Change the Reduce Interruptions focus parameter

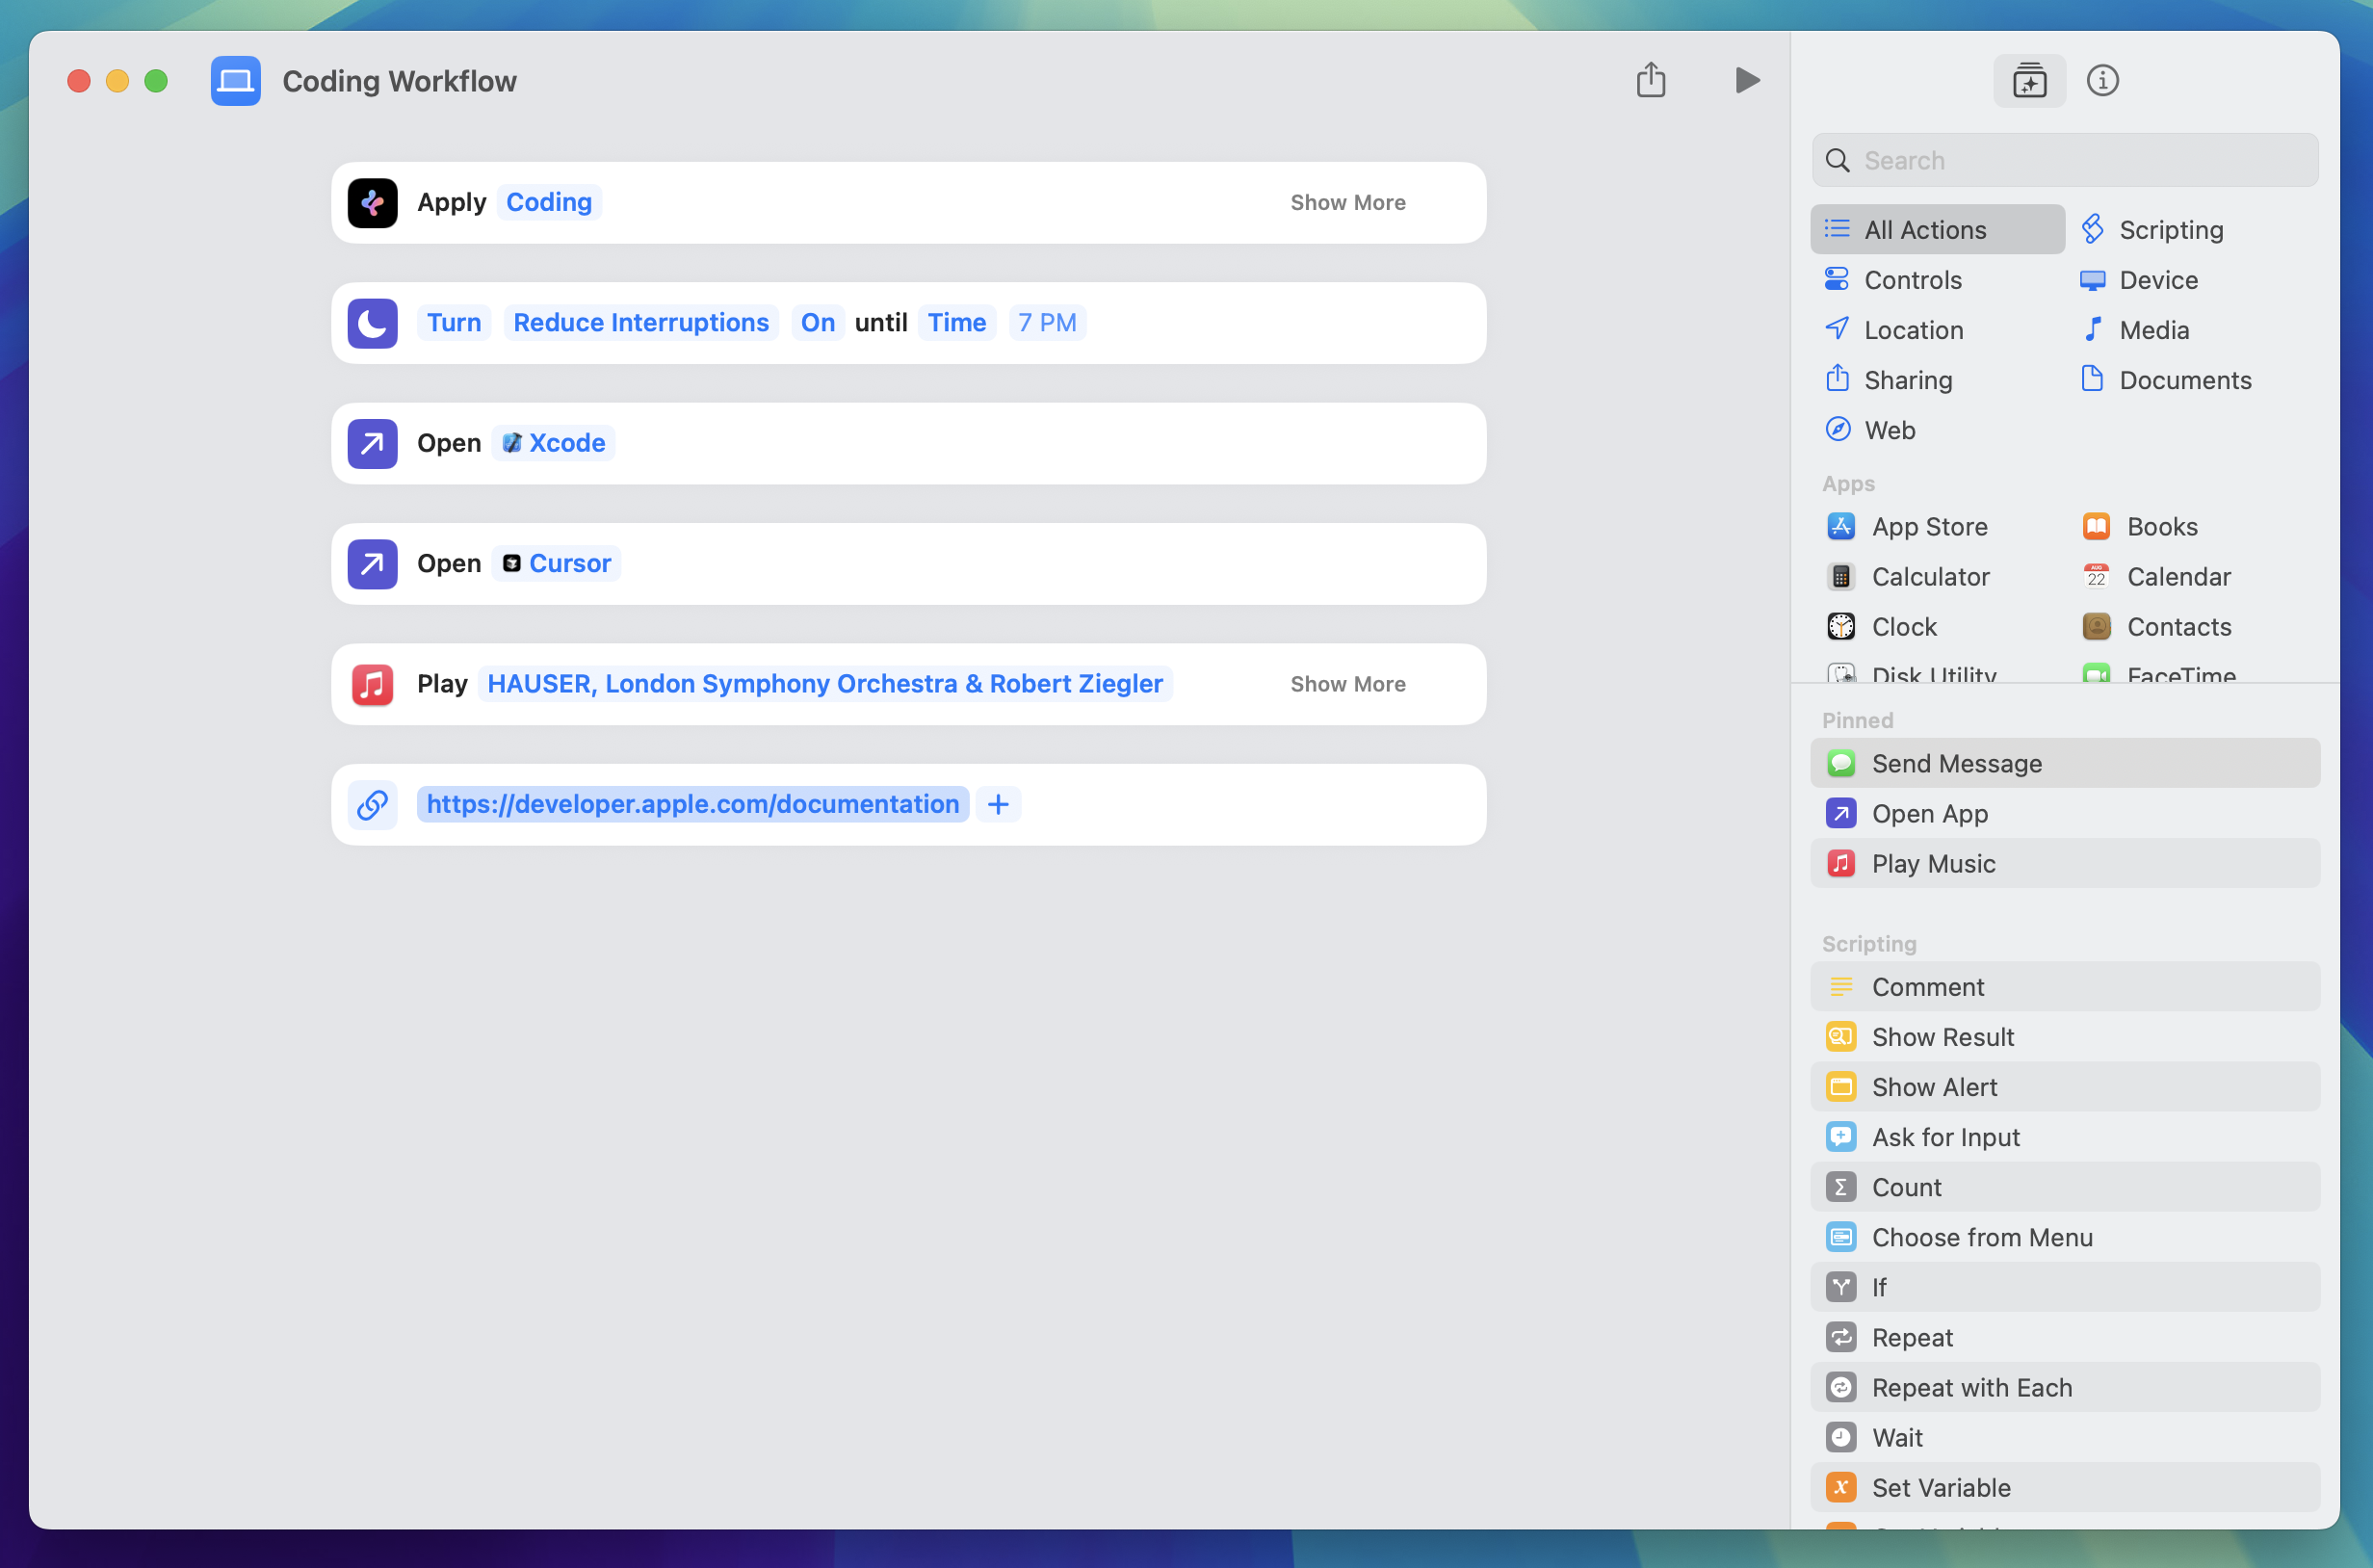coord(640,323)
